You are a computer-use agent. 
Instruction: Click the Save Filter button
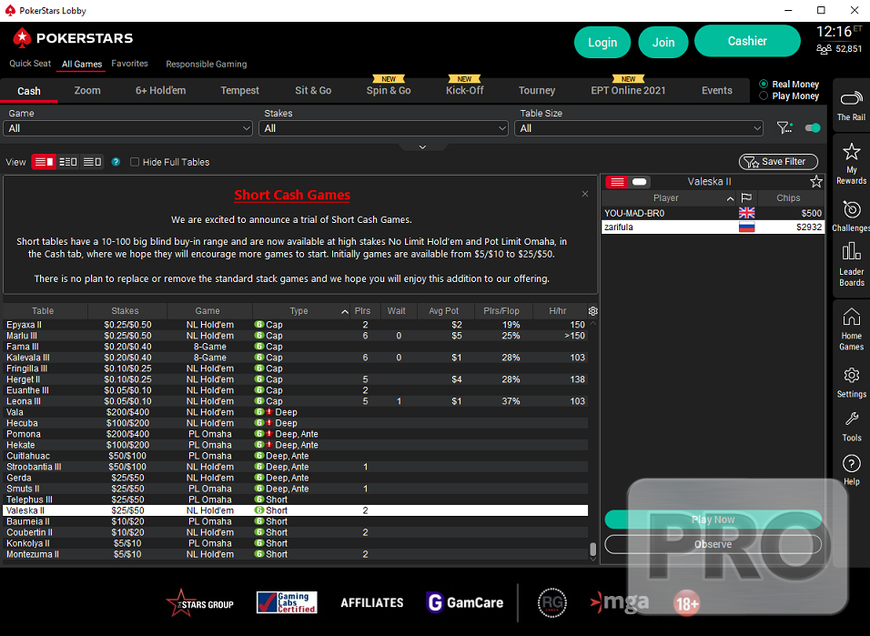pos(778,161)
